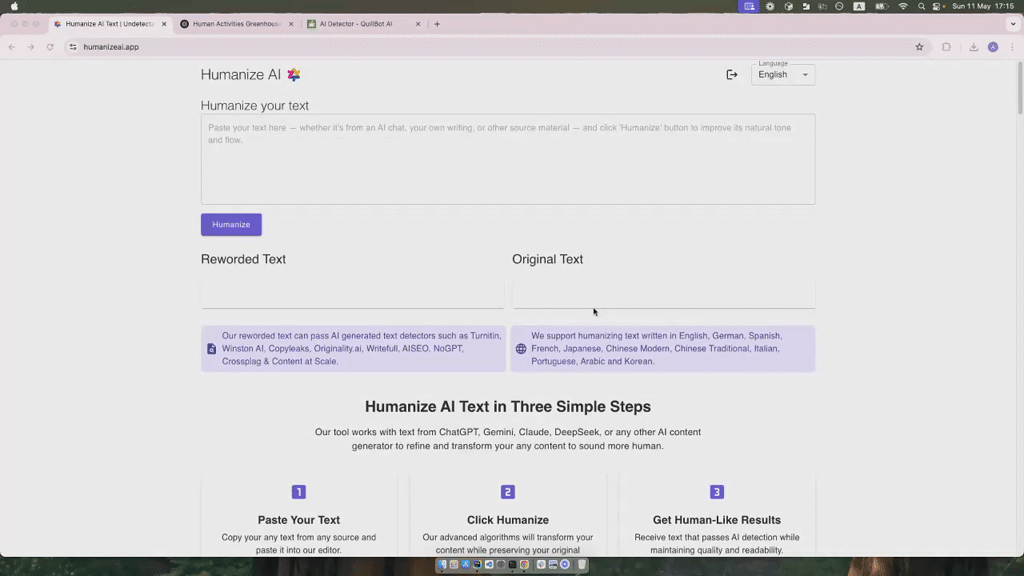Open Terminal from the Dock
This screenshot has width=1024, height=576.
pyautogui.click(x=512, y=564)
